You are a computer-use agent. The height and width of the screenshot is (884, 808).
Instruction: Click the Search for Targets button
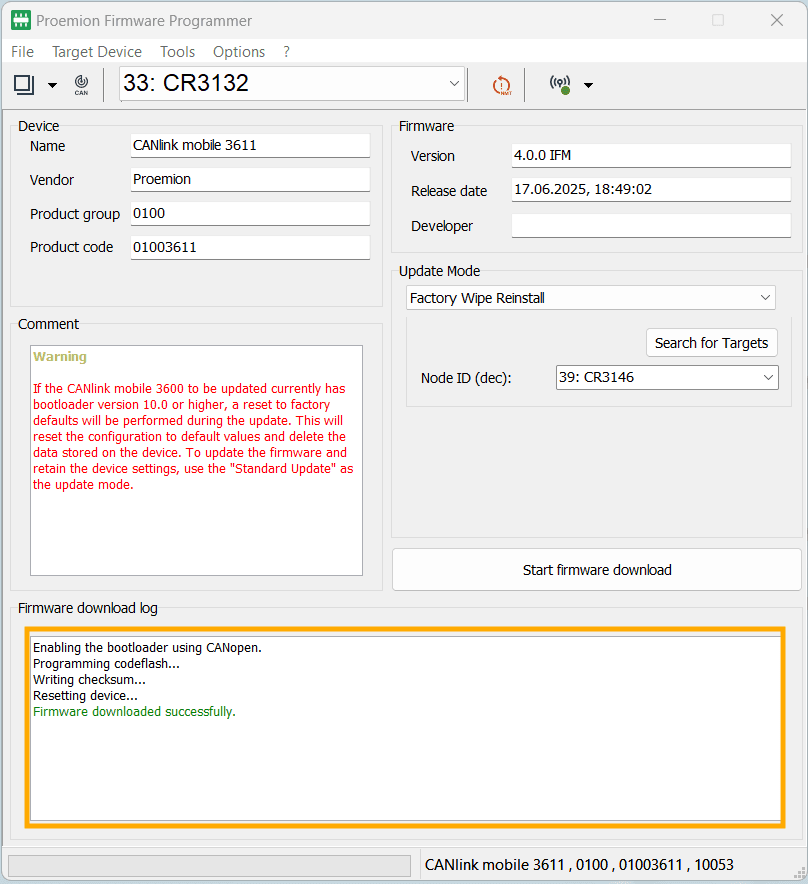[x=711, y=343]
